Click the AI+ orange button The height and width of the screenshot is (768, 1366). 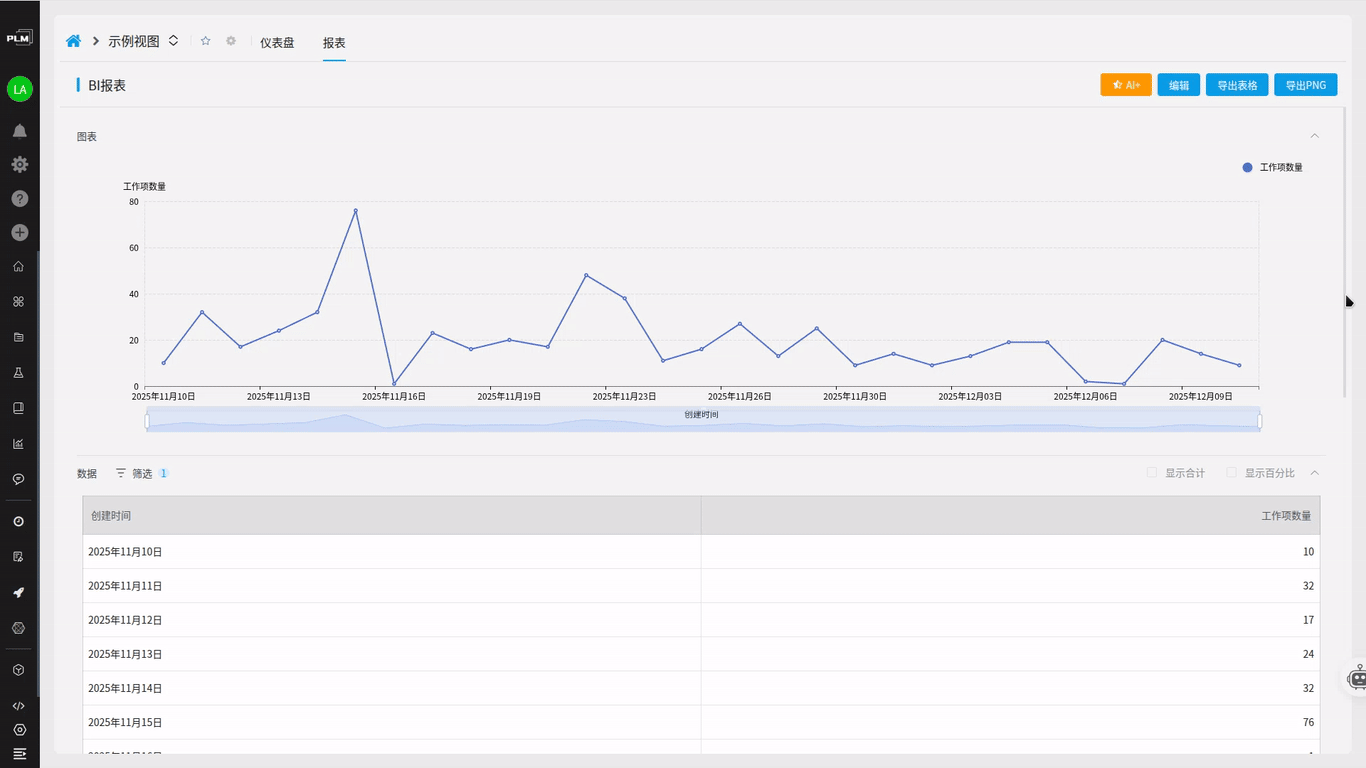point(1126,85)
